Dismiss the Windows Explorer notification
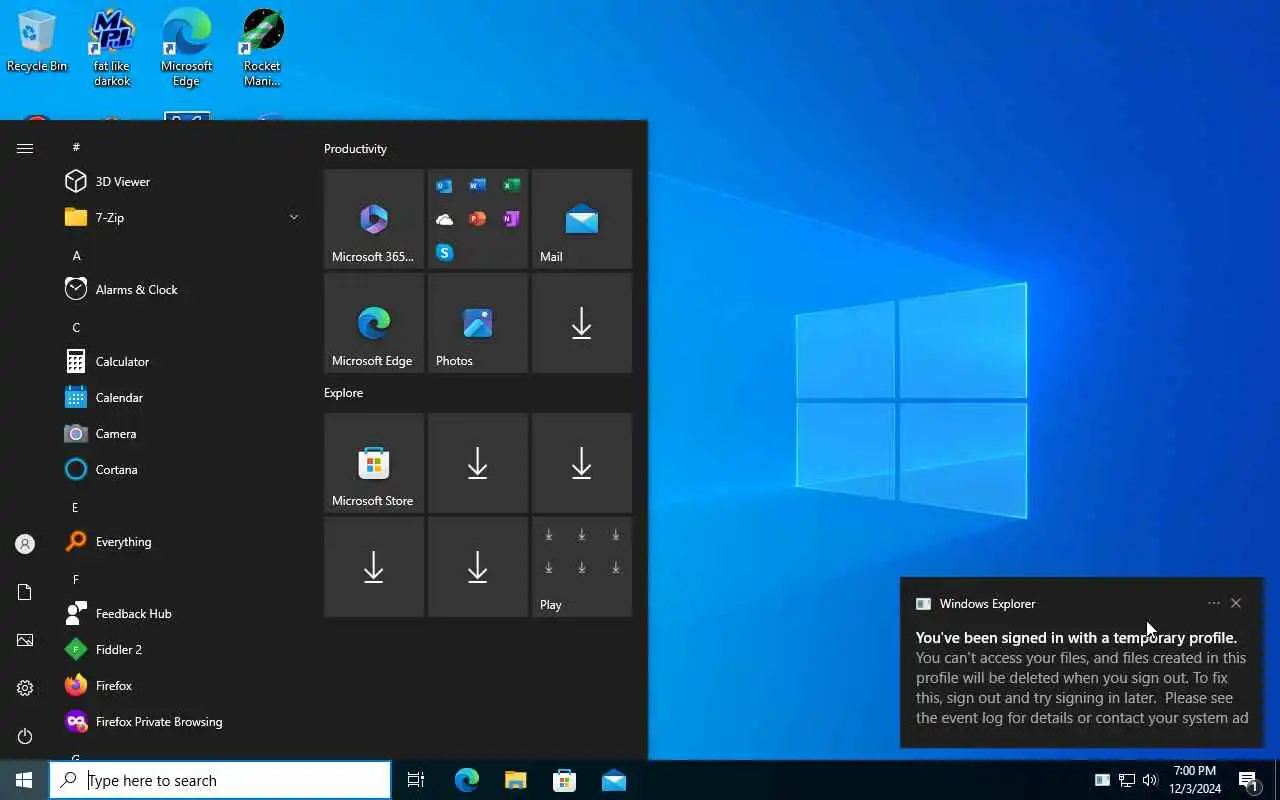This screenshot has height=800, width=1280. 1236,603
